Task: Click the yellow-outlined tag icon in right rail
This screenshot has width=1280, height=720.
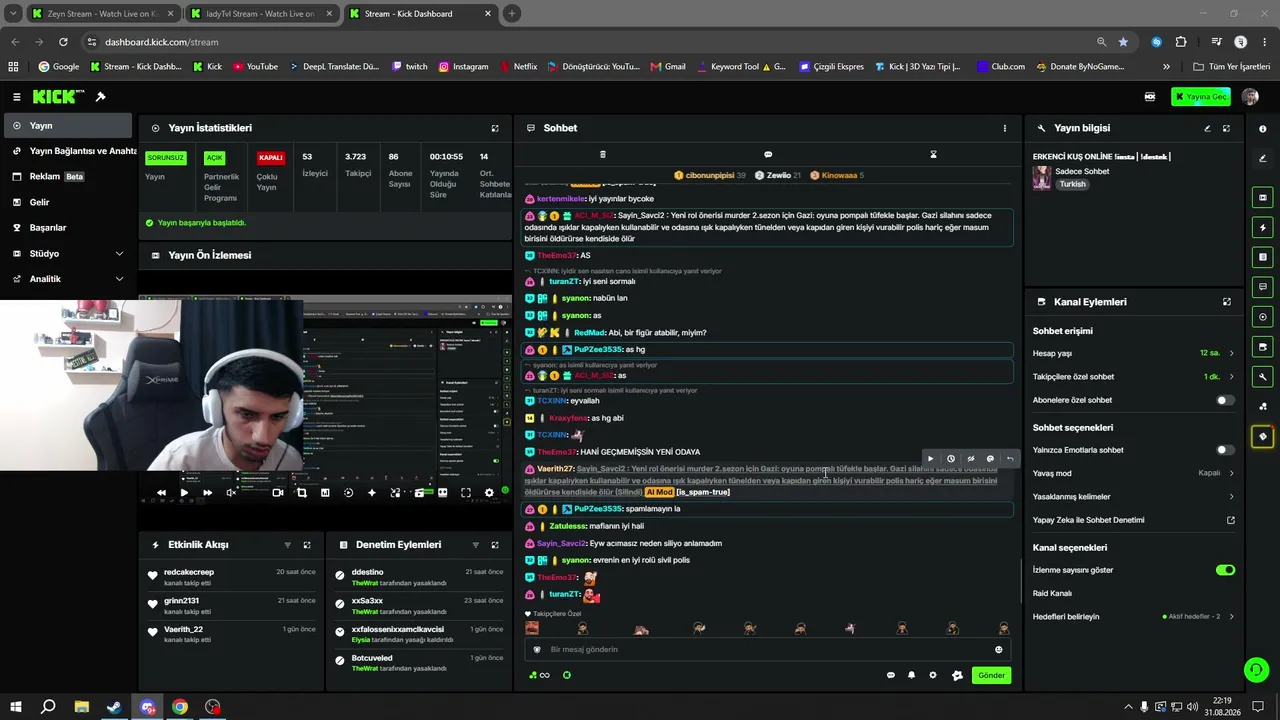Action: [1263, 437]
